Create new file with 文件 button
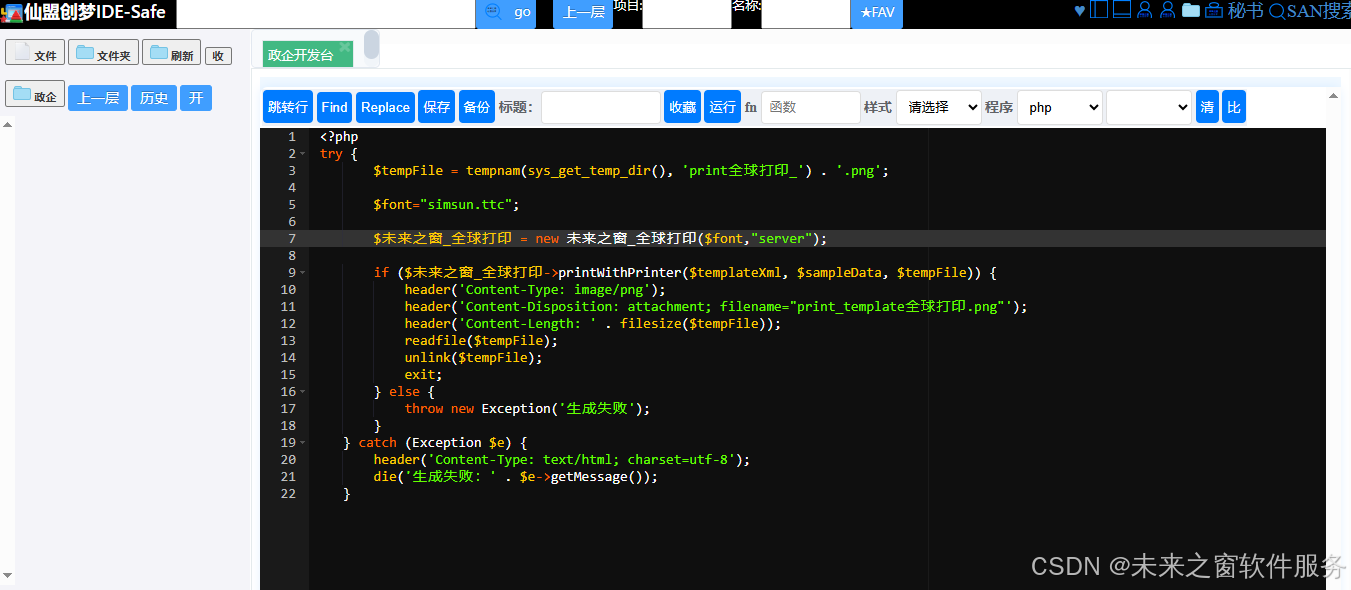 pyautogui.click(x=35, y=53)
